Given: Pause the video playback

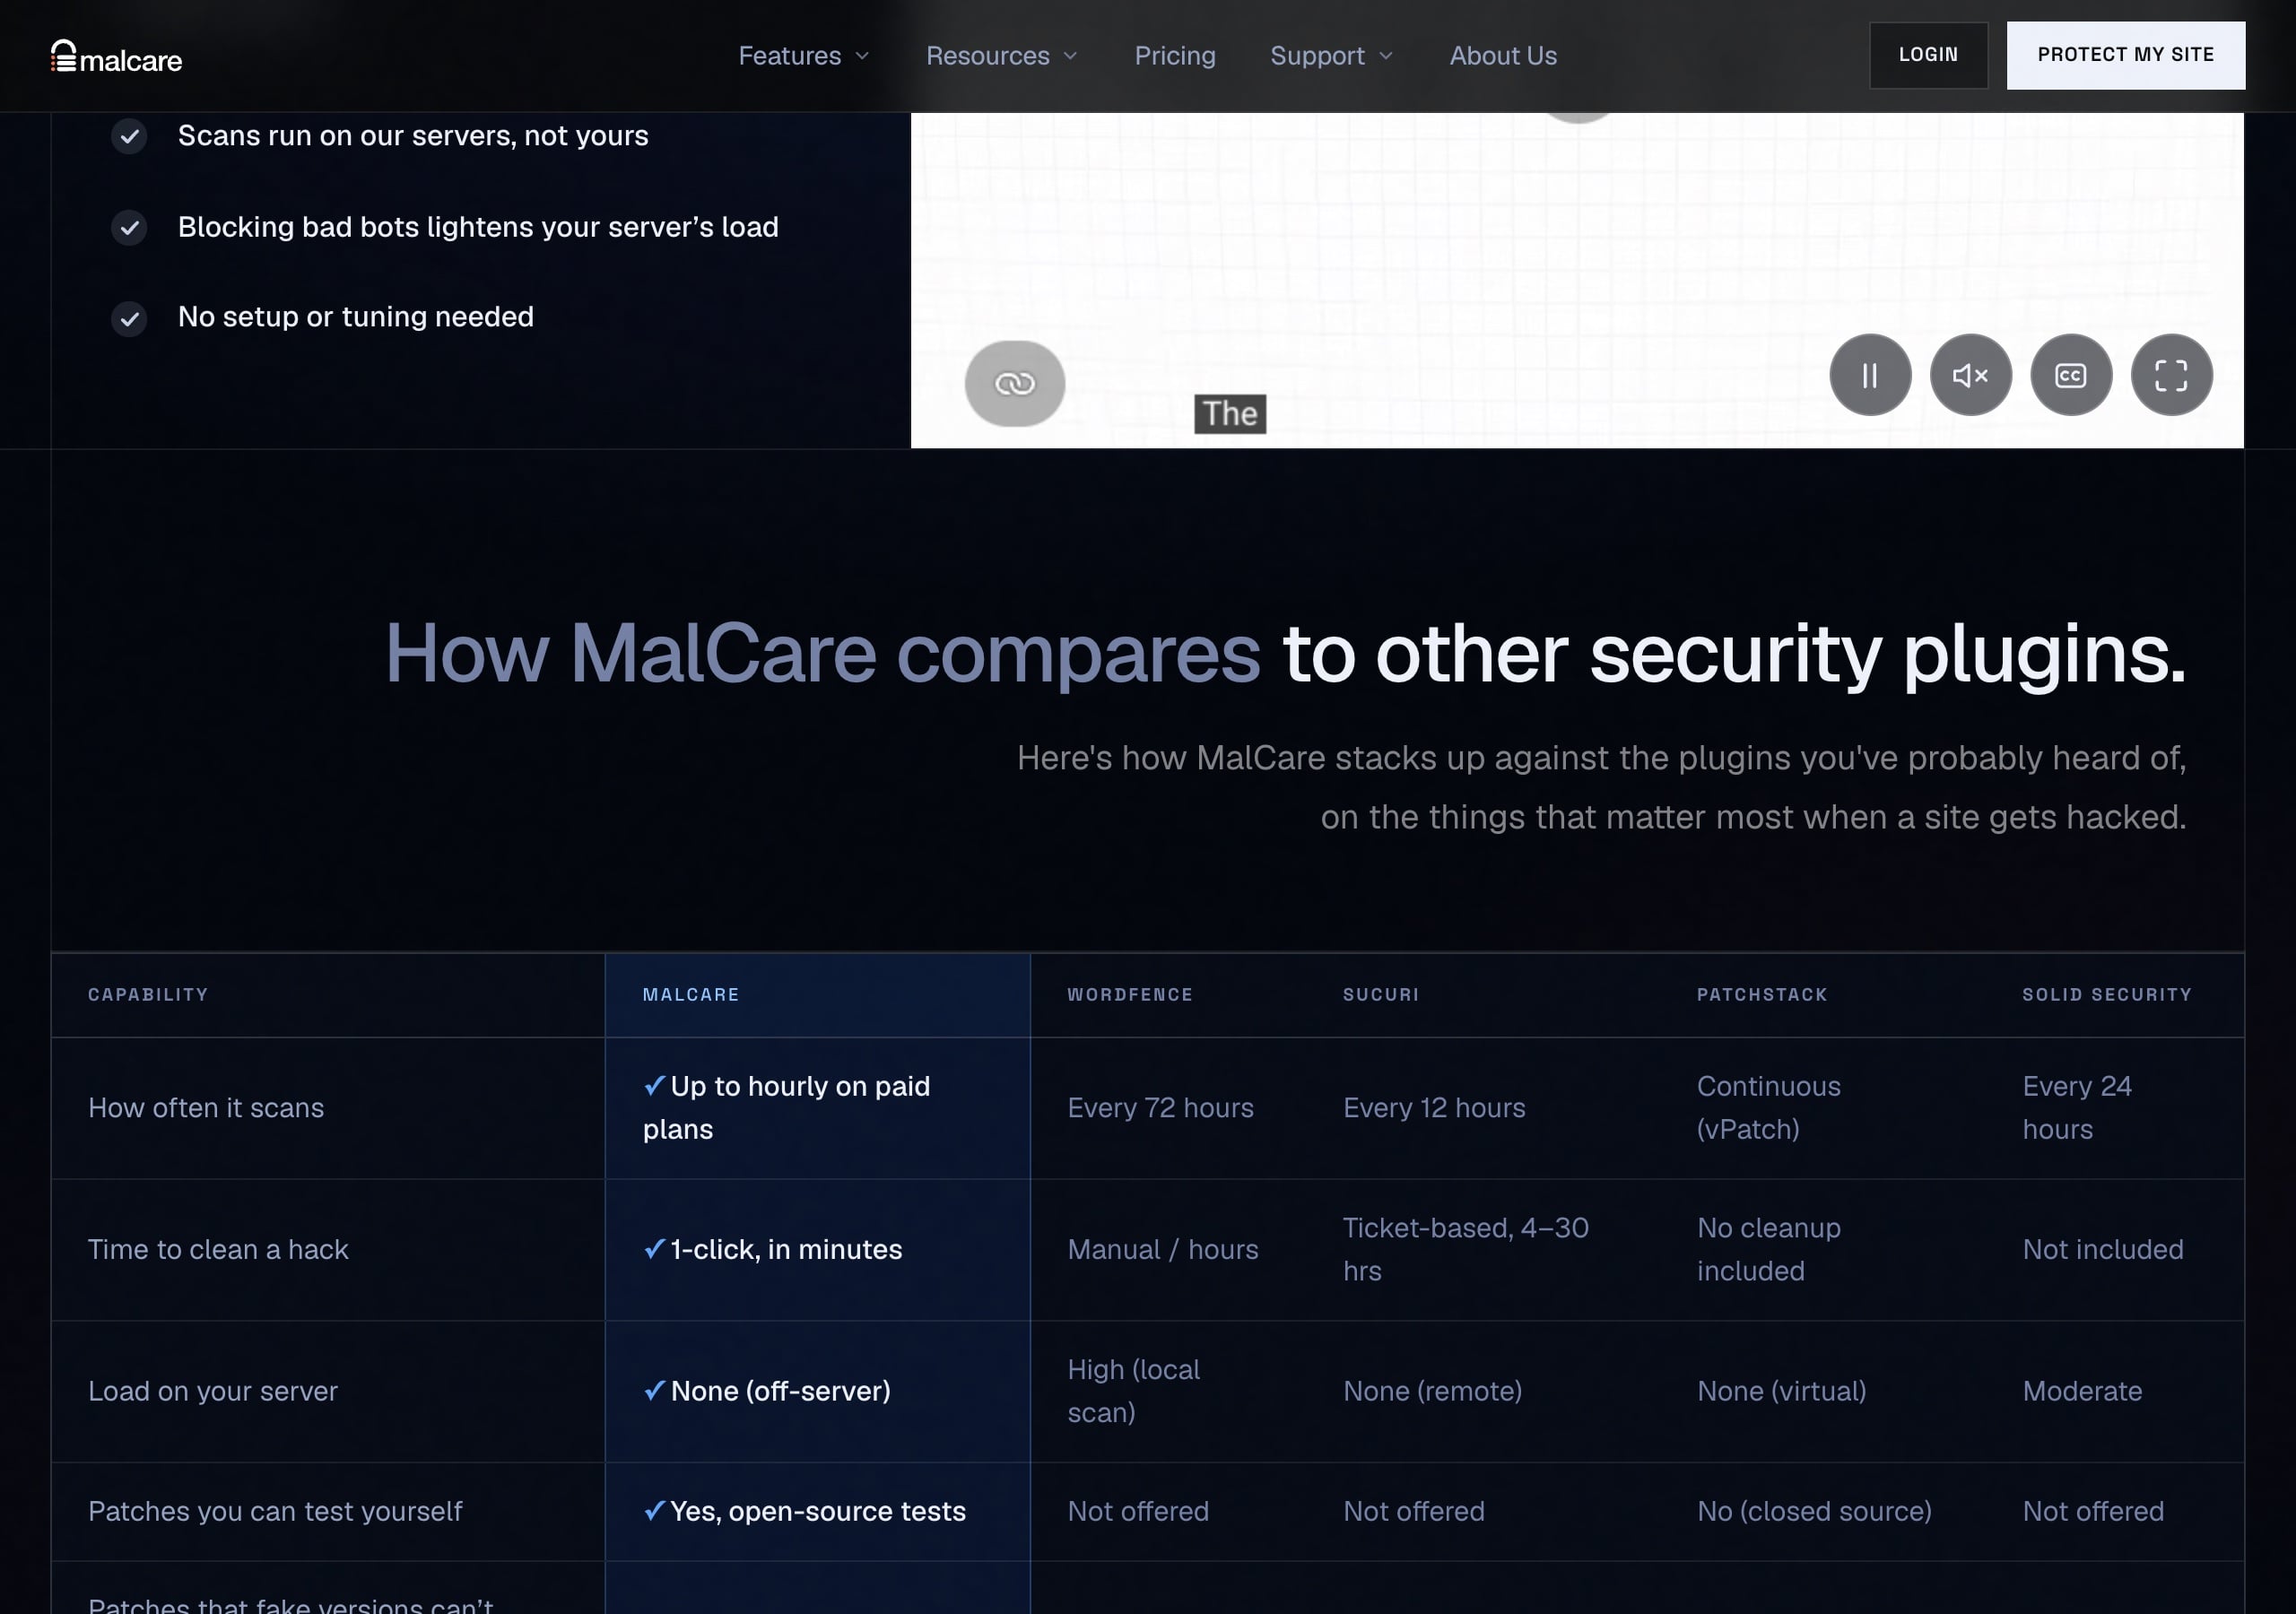Looking at the screenshot, I should [1870, 375].
